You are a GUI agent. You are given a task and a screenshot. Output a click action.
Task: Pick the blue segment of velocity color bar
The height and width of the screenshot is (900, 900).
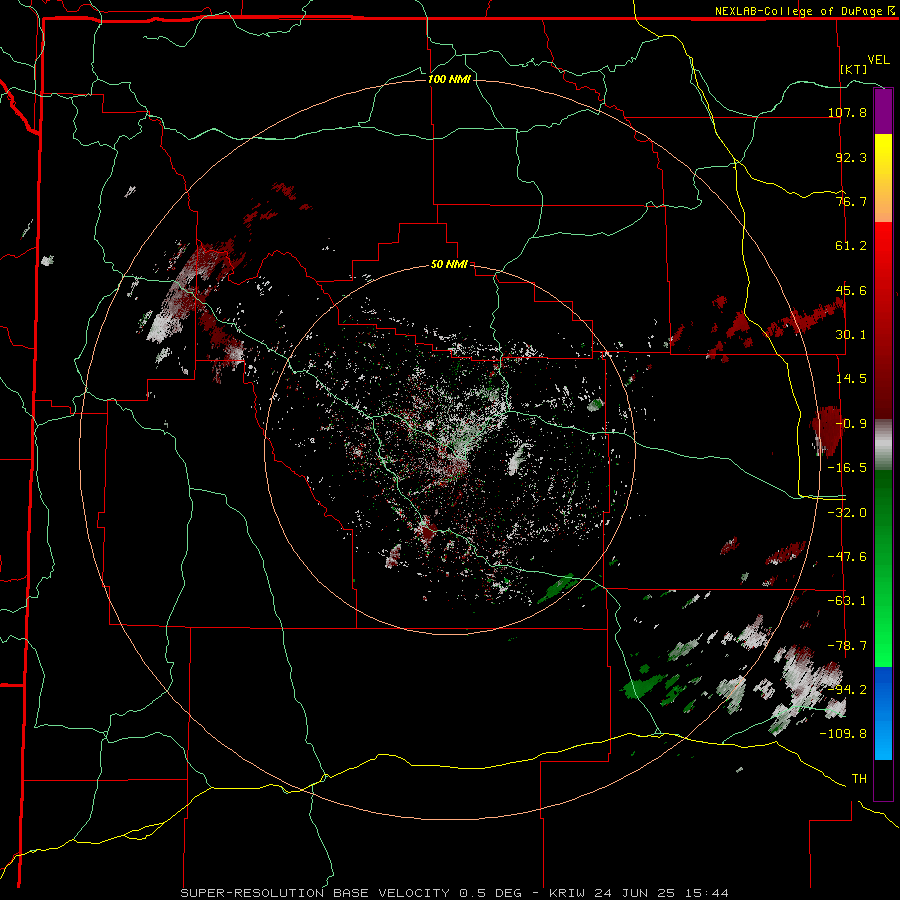click(883, 713)
